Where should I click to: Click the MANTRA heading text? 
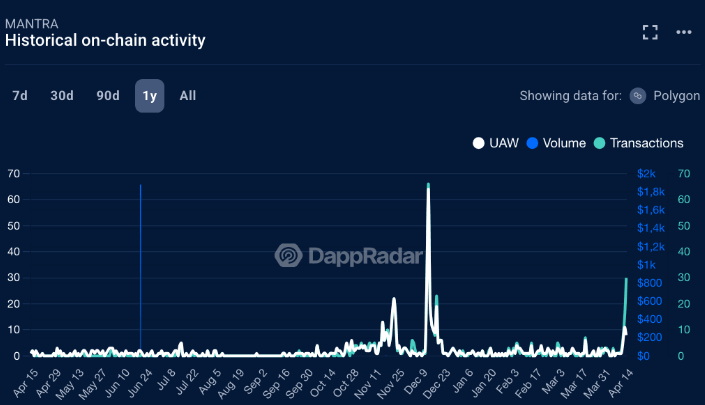coord(31,24)
